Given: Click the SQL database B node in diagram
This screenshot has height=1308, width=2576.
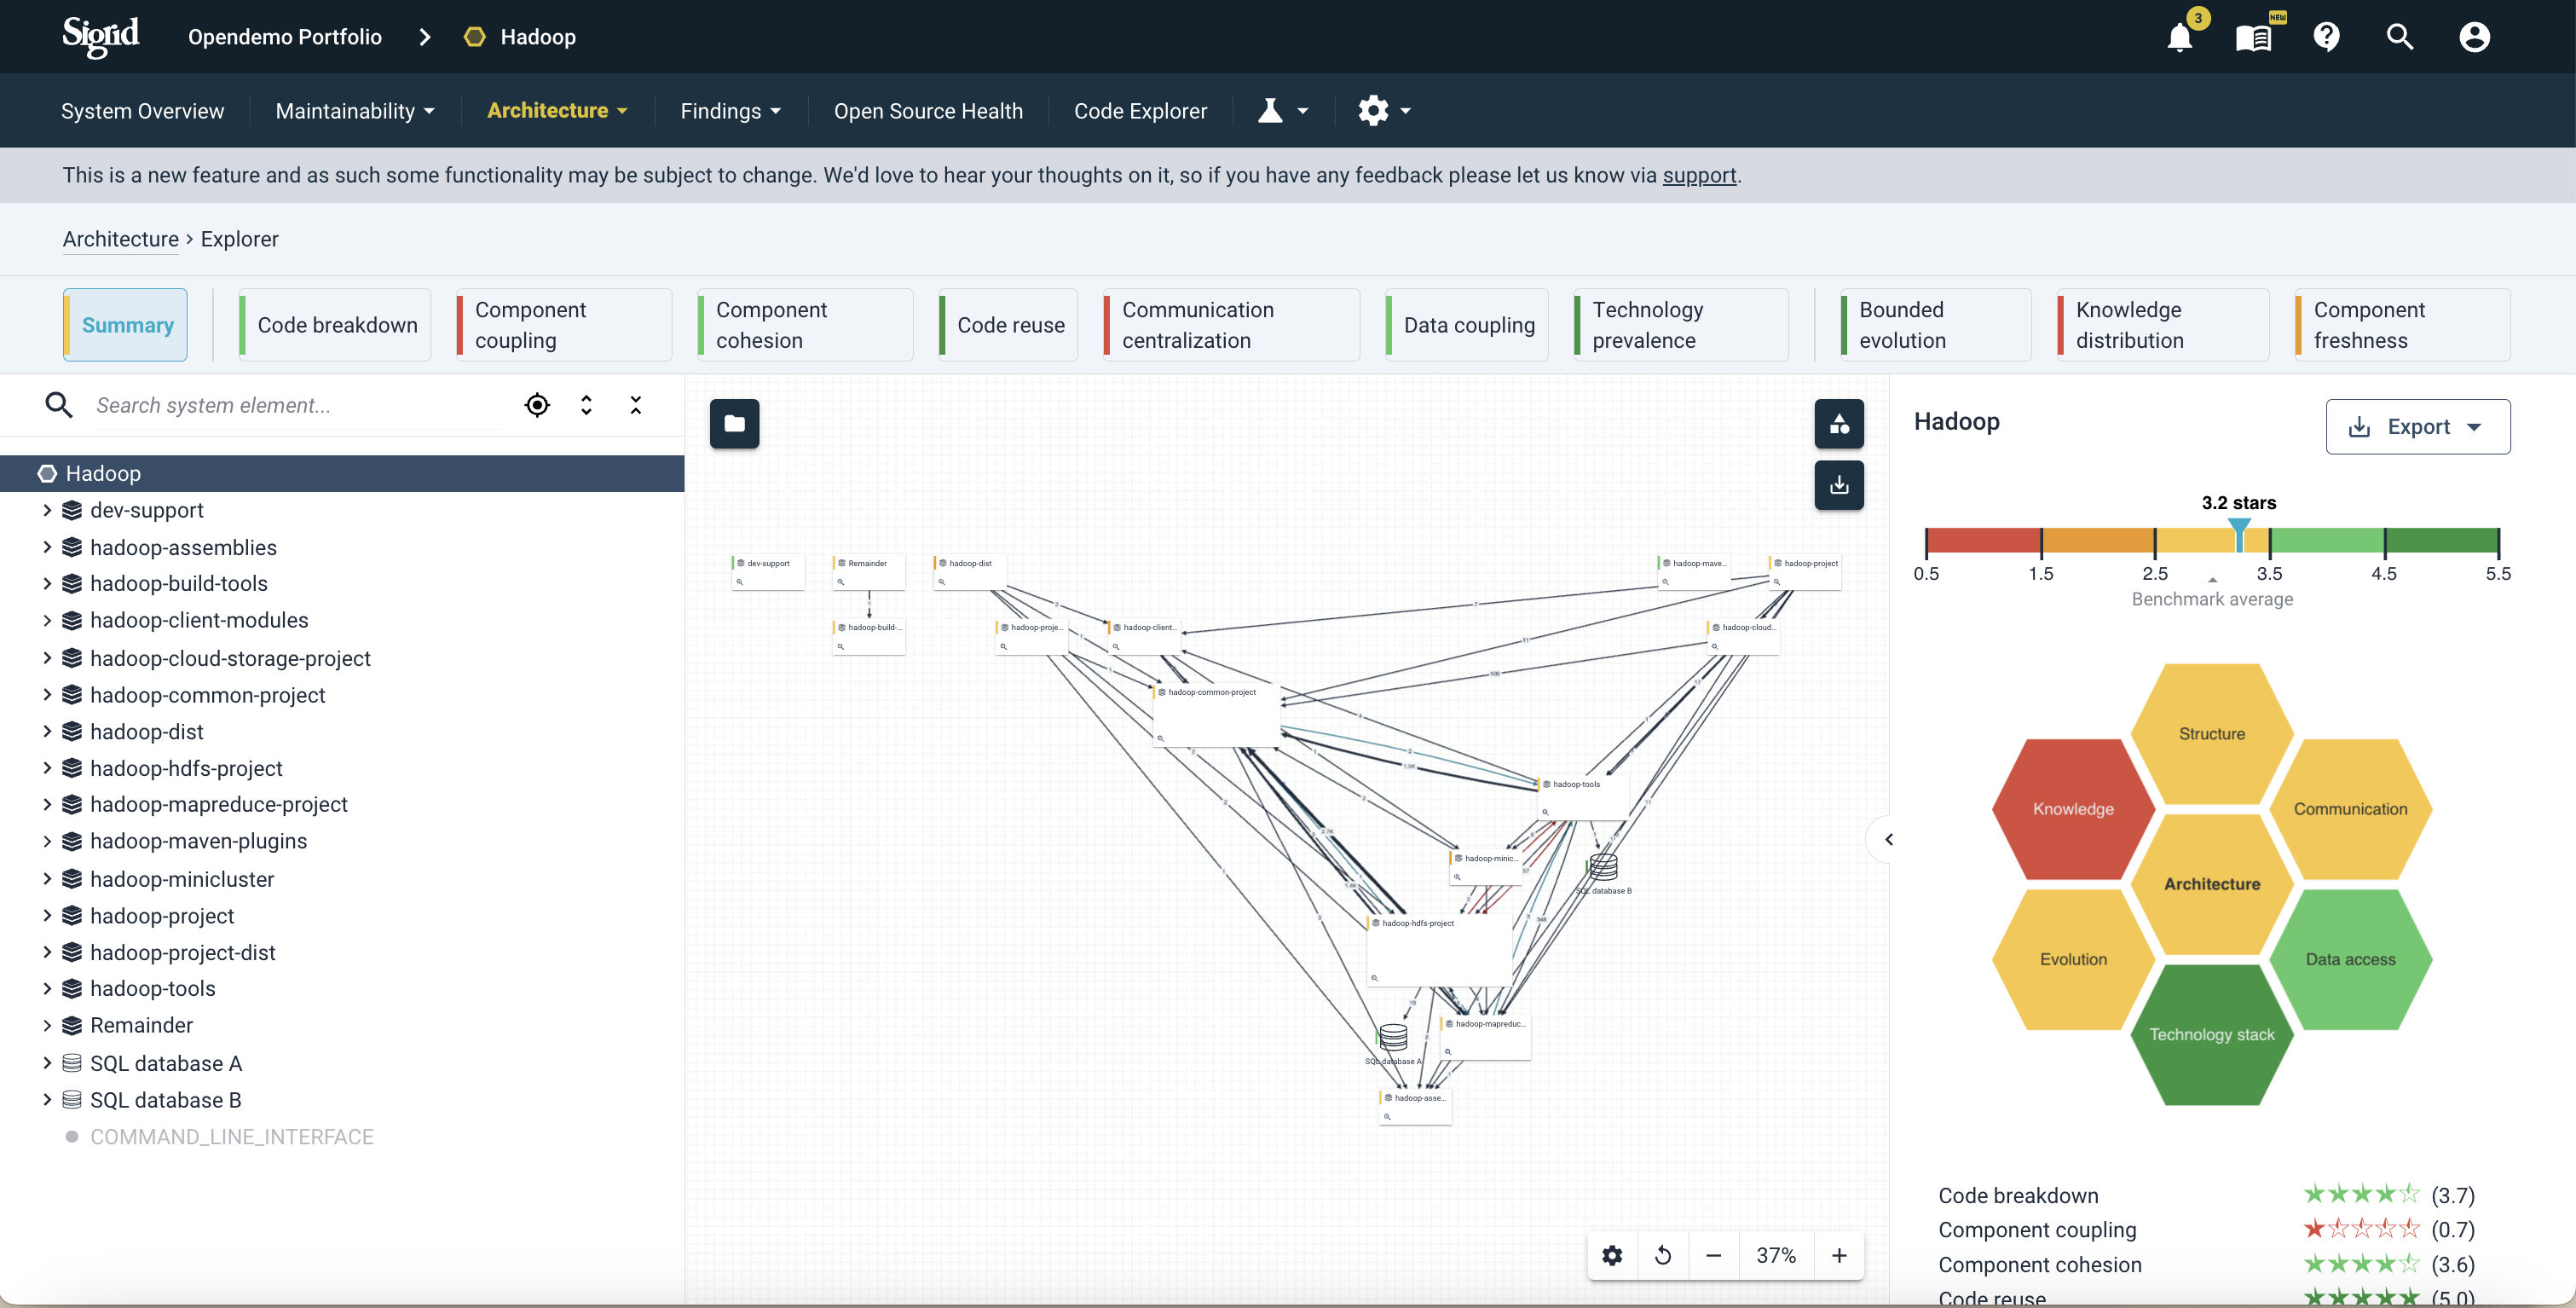Looking at the screenshot, I should click(1603, 866).
